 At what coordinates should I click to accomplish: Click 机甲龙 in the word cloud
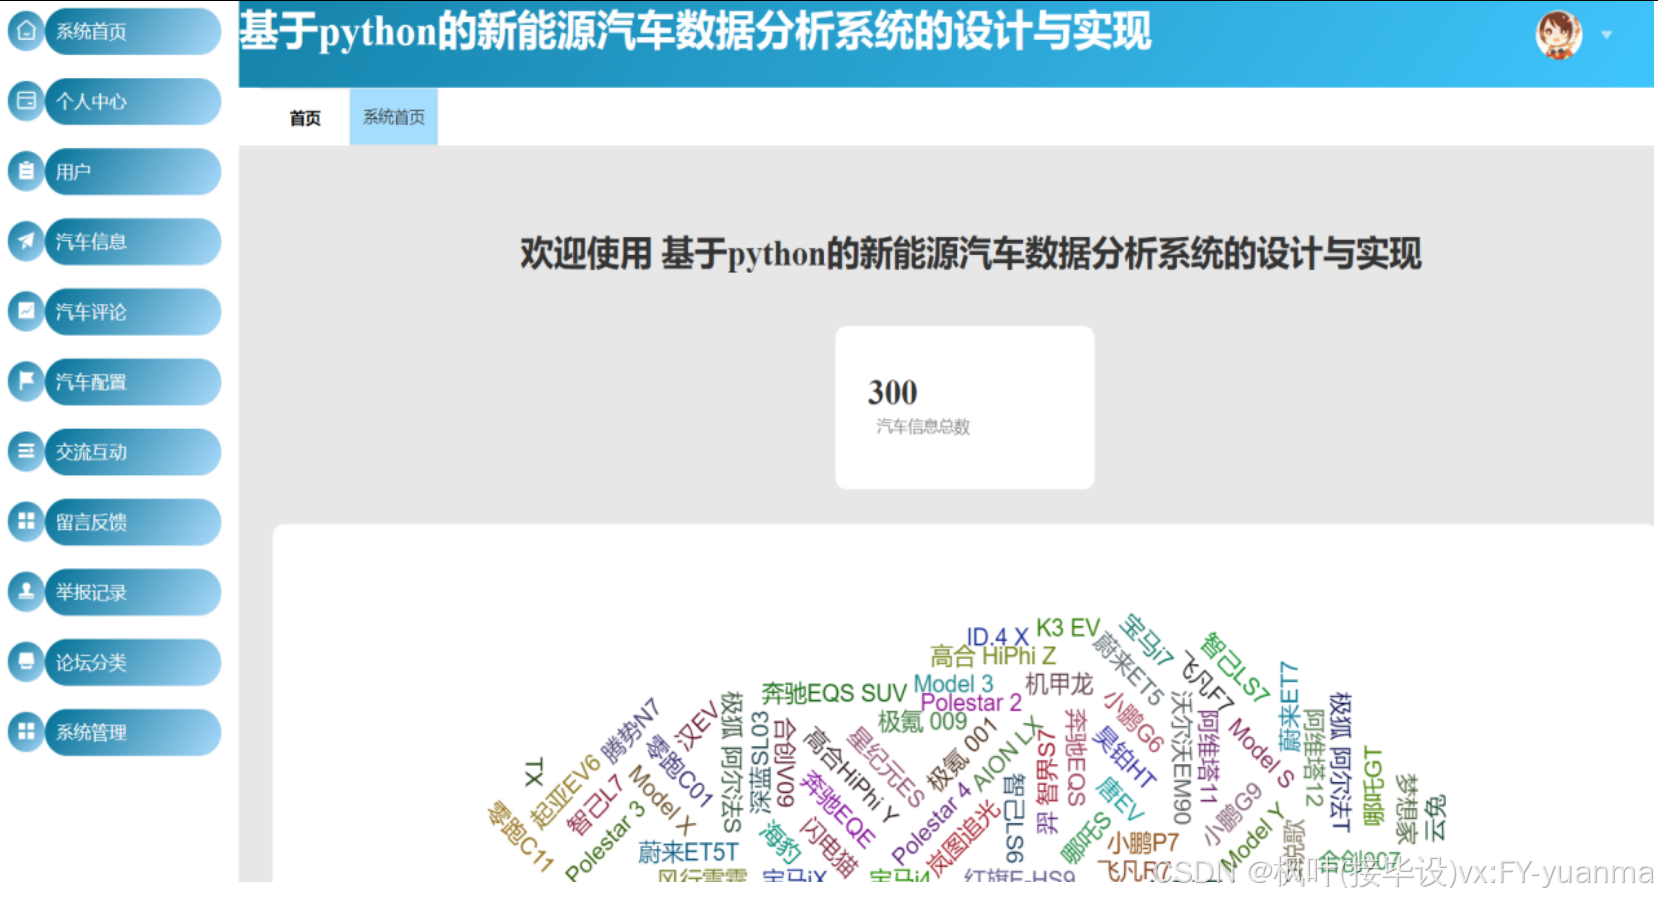[x=1059, y=684]
